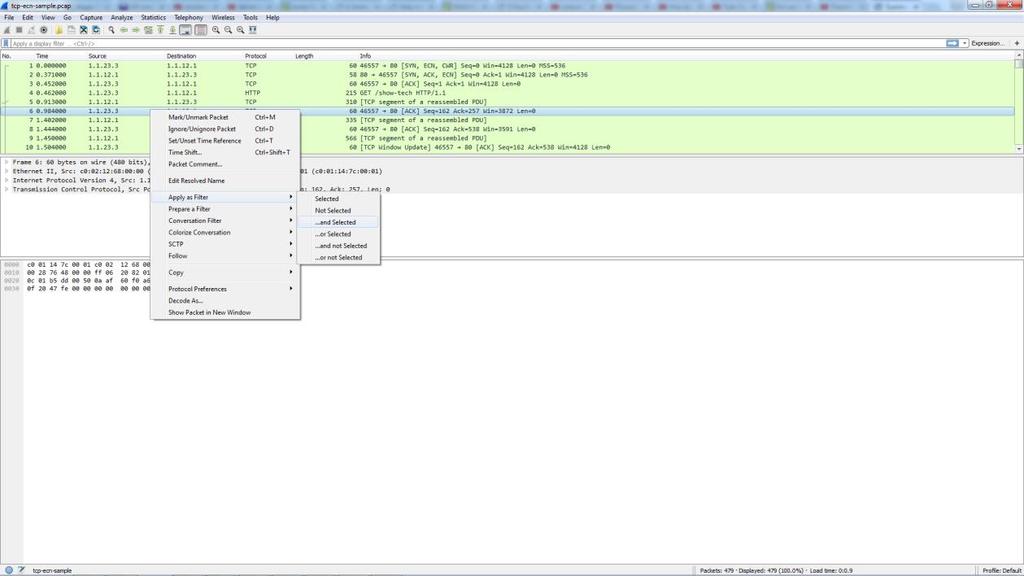This screenshot has width=1024, height=576.
Task: Choose ...and not Selected option
Action: coord(338,246)
